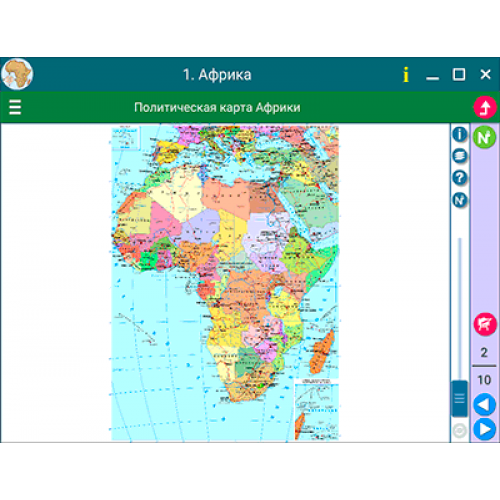Open the hamburger menu in green bar
500x500 pixels.
(x=15, y=107)
